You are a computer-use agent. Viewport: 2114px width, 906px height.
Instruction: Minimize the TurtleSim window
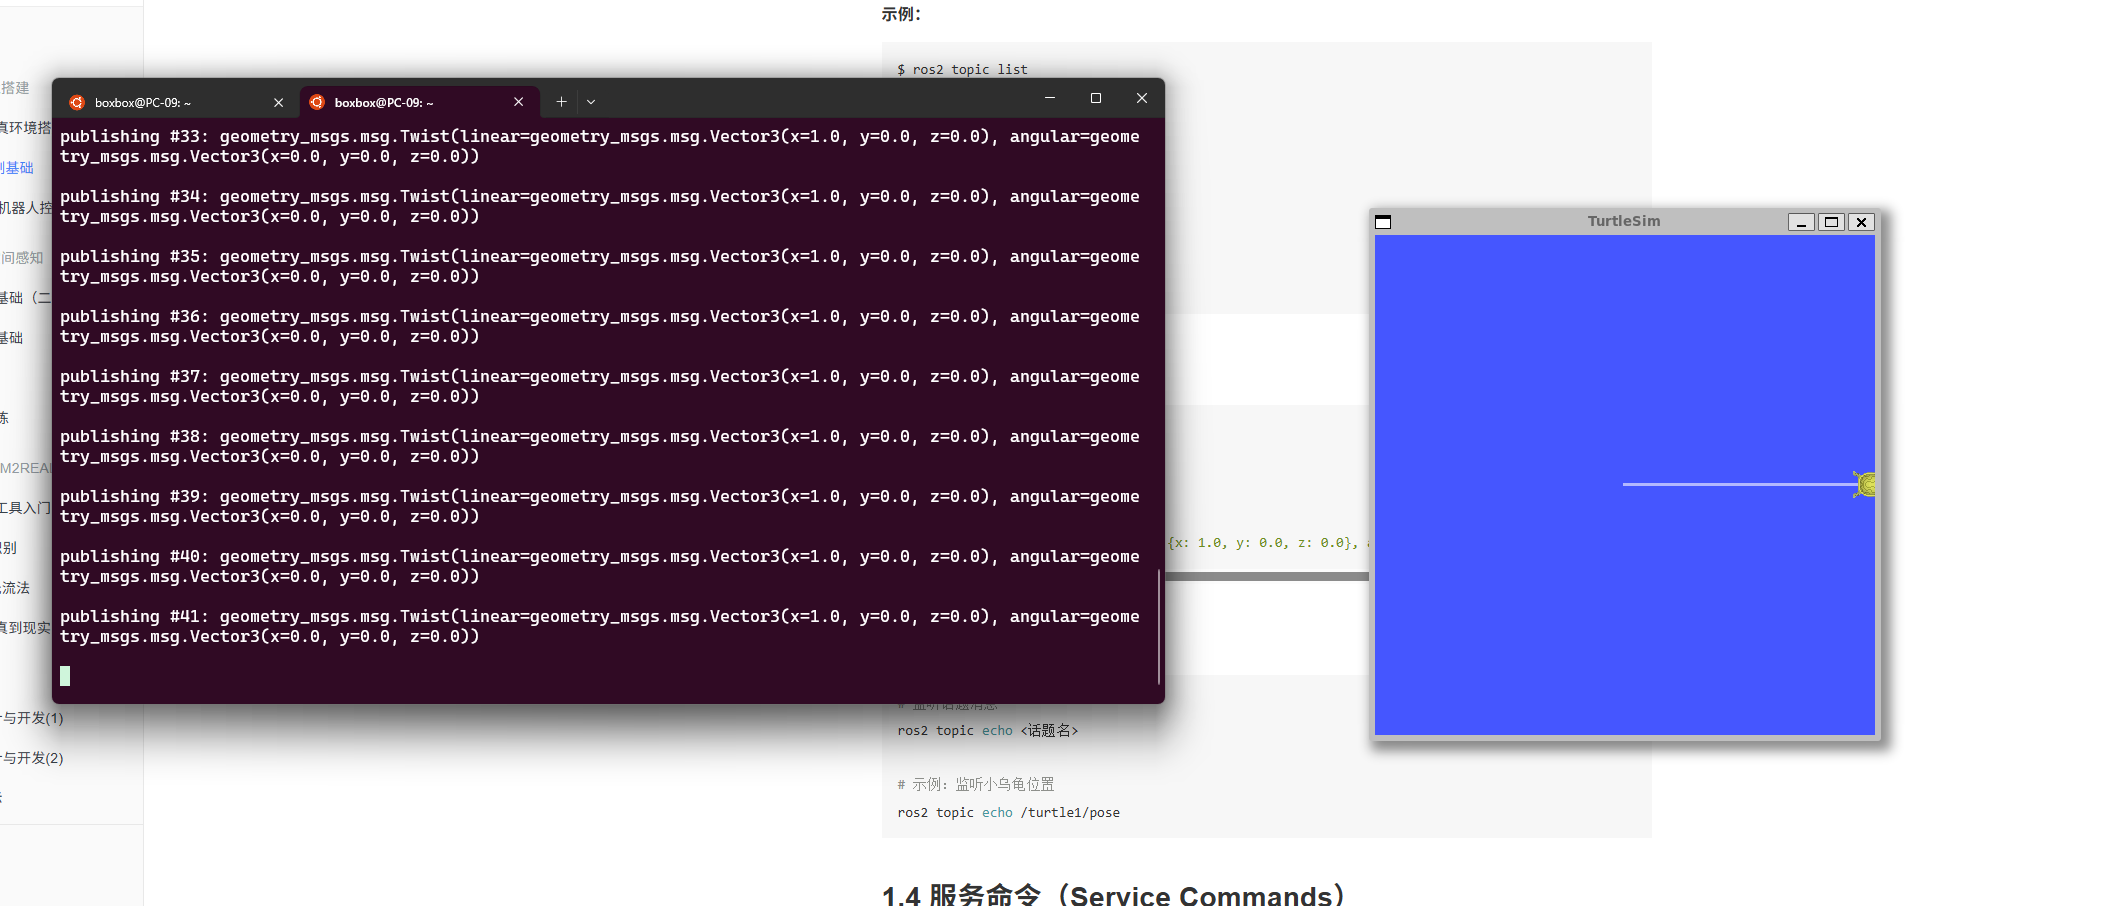click(1801, 222)
